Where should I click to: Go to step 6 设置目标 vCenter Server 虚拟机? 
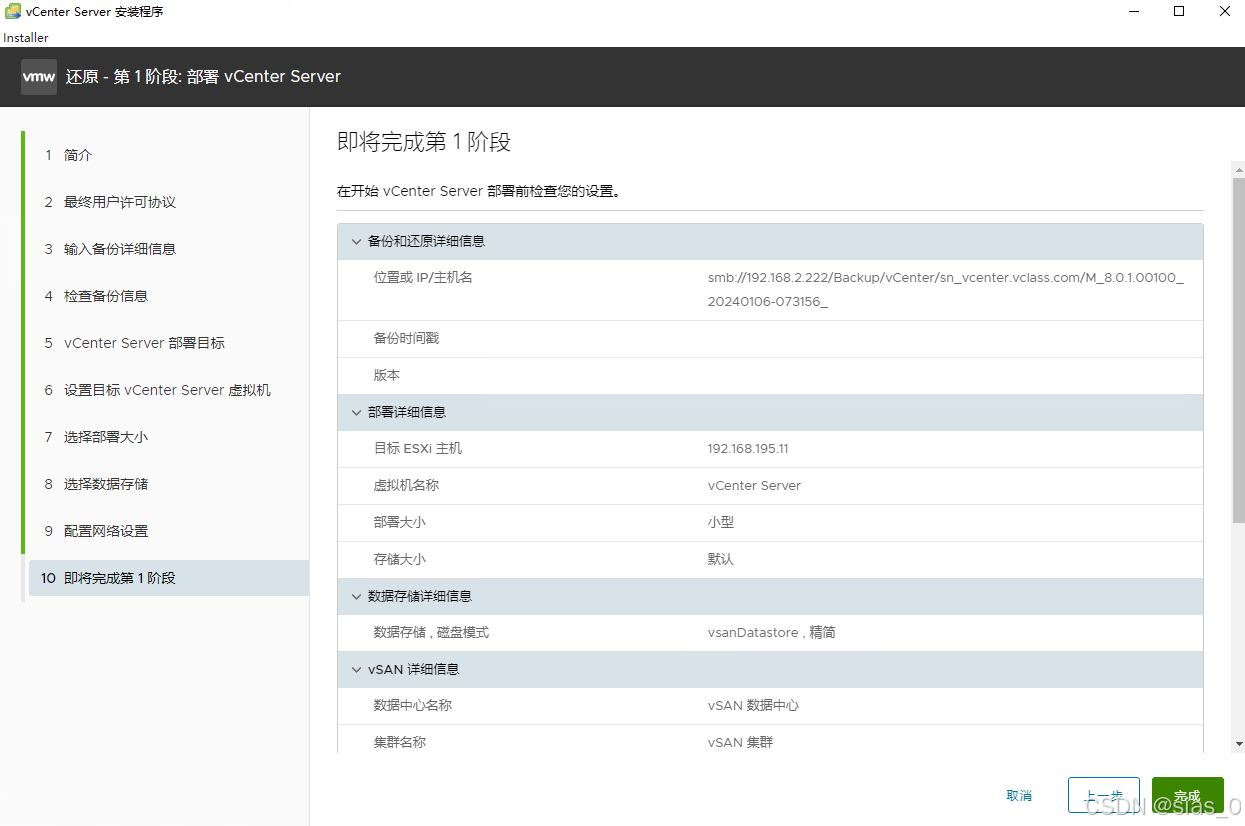pos(168,390)
